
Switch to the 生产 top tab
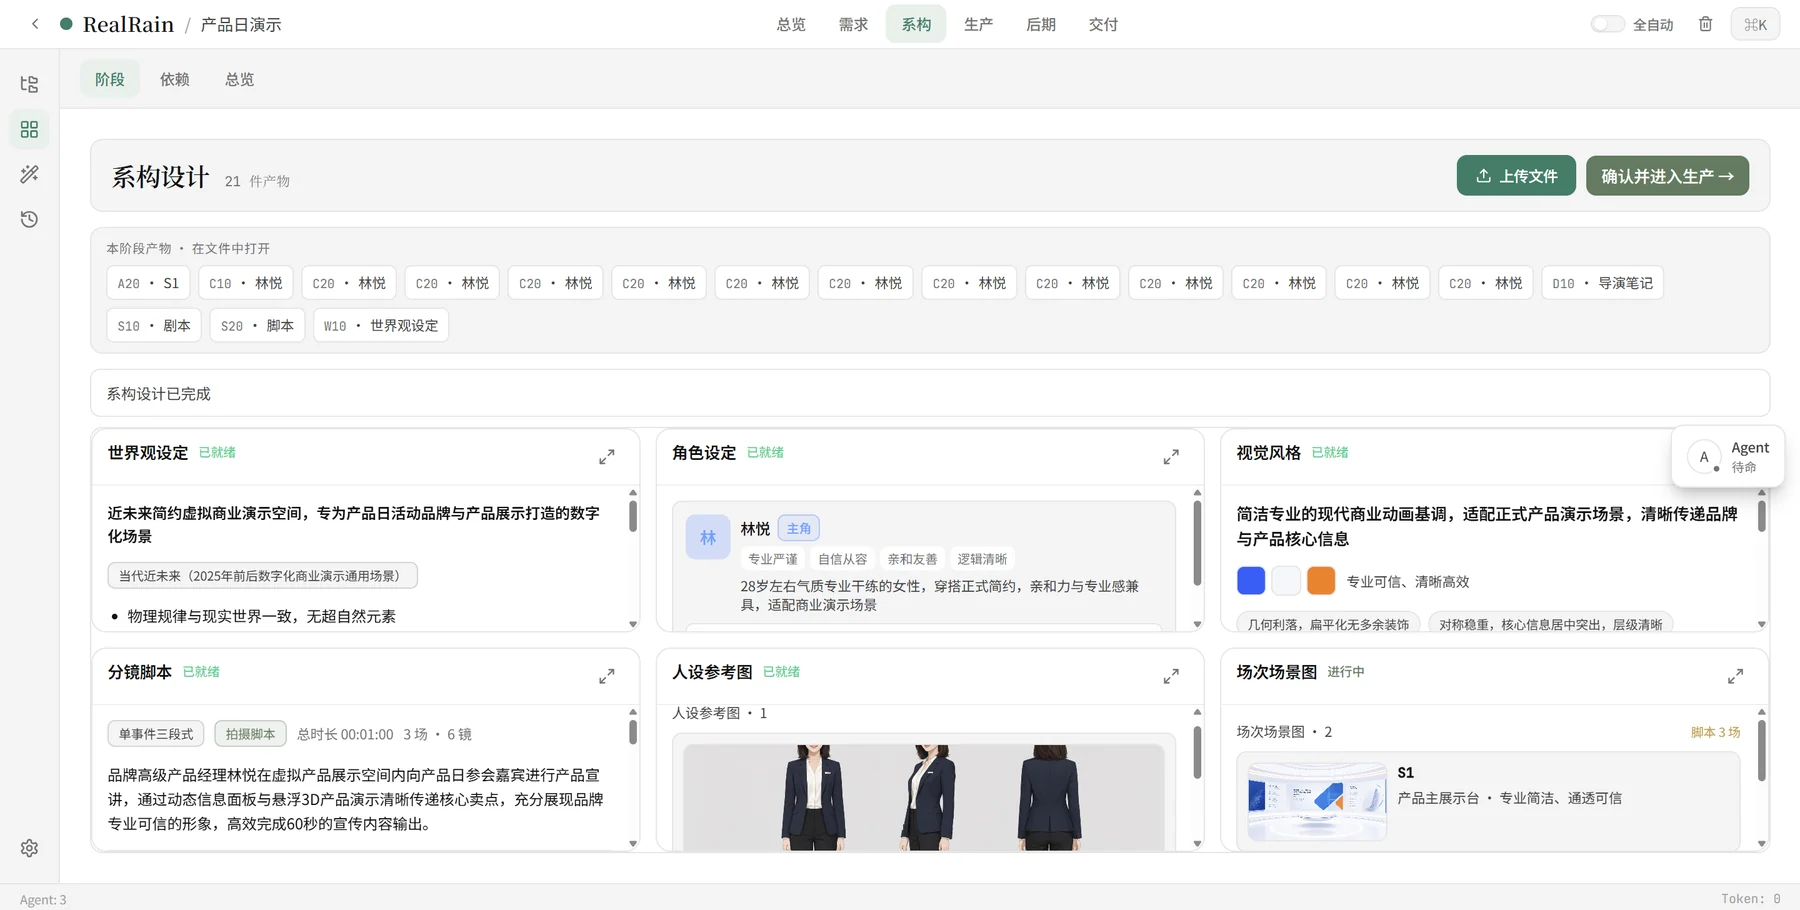[978, 24]
